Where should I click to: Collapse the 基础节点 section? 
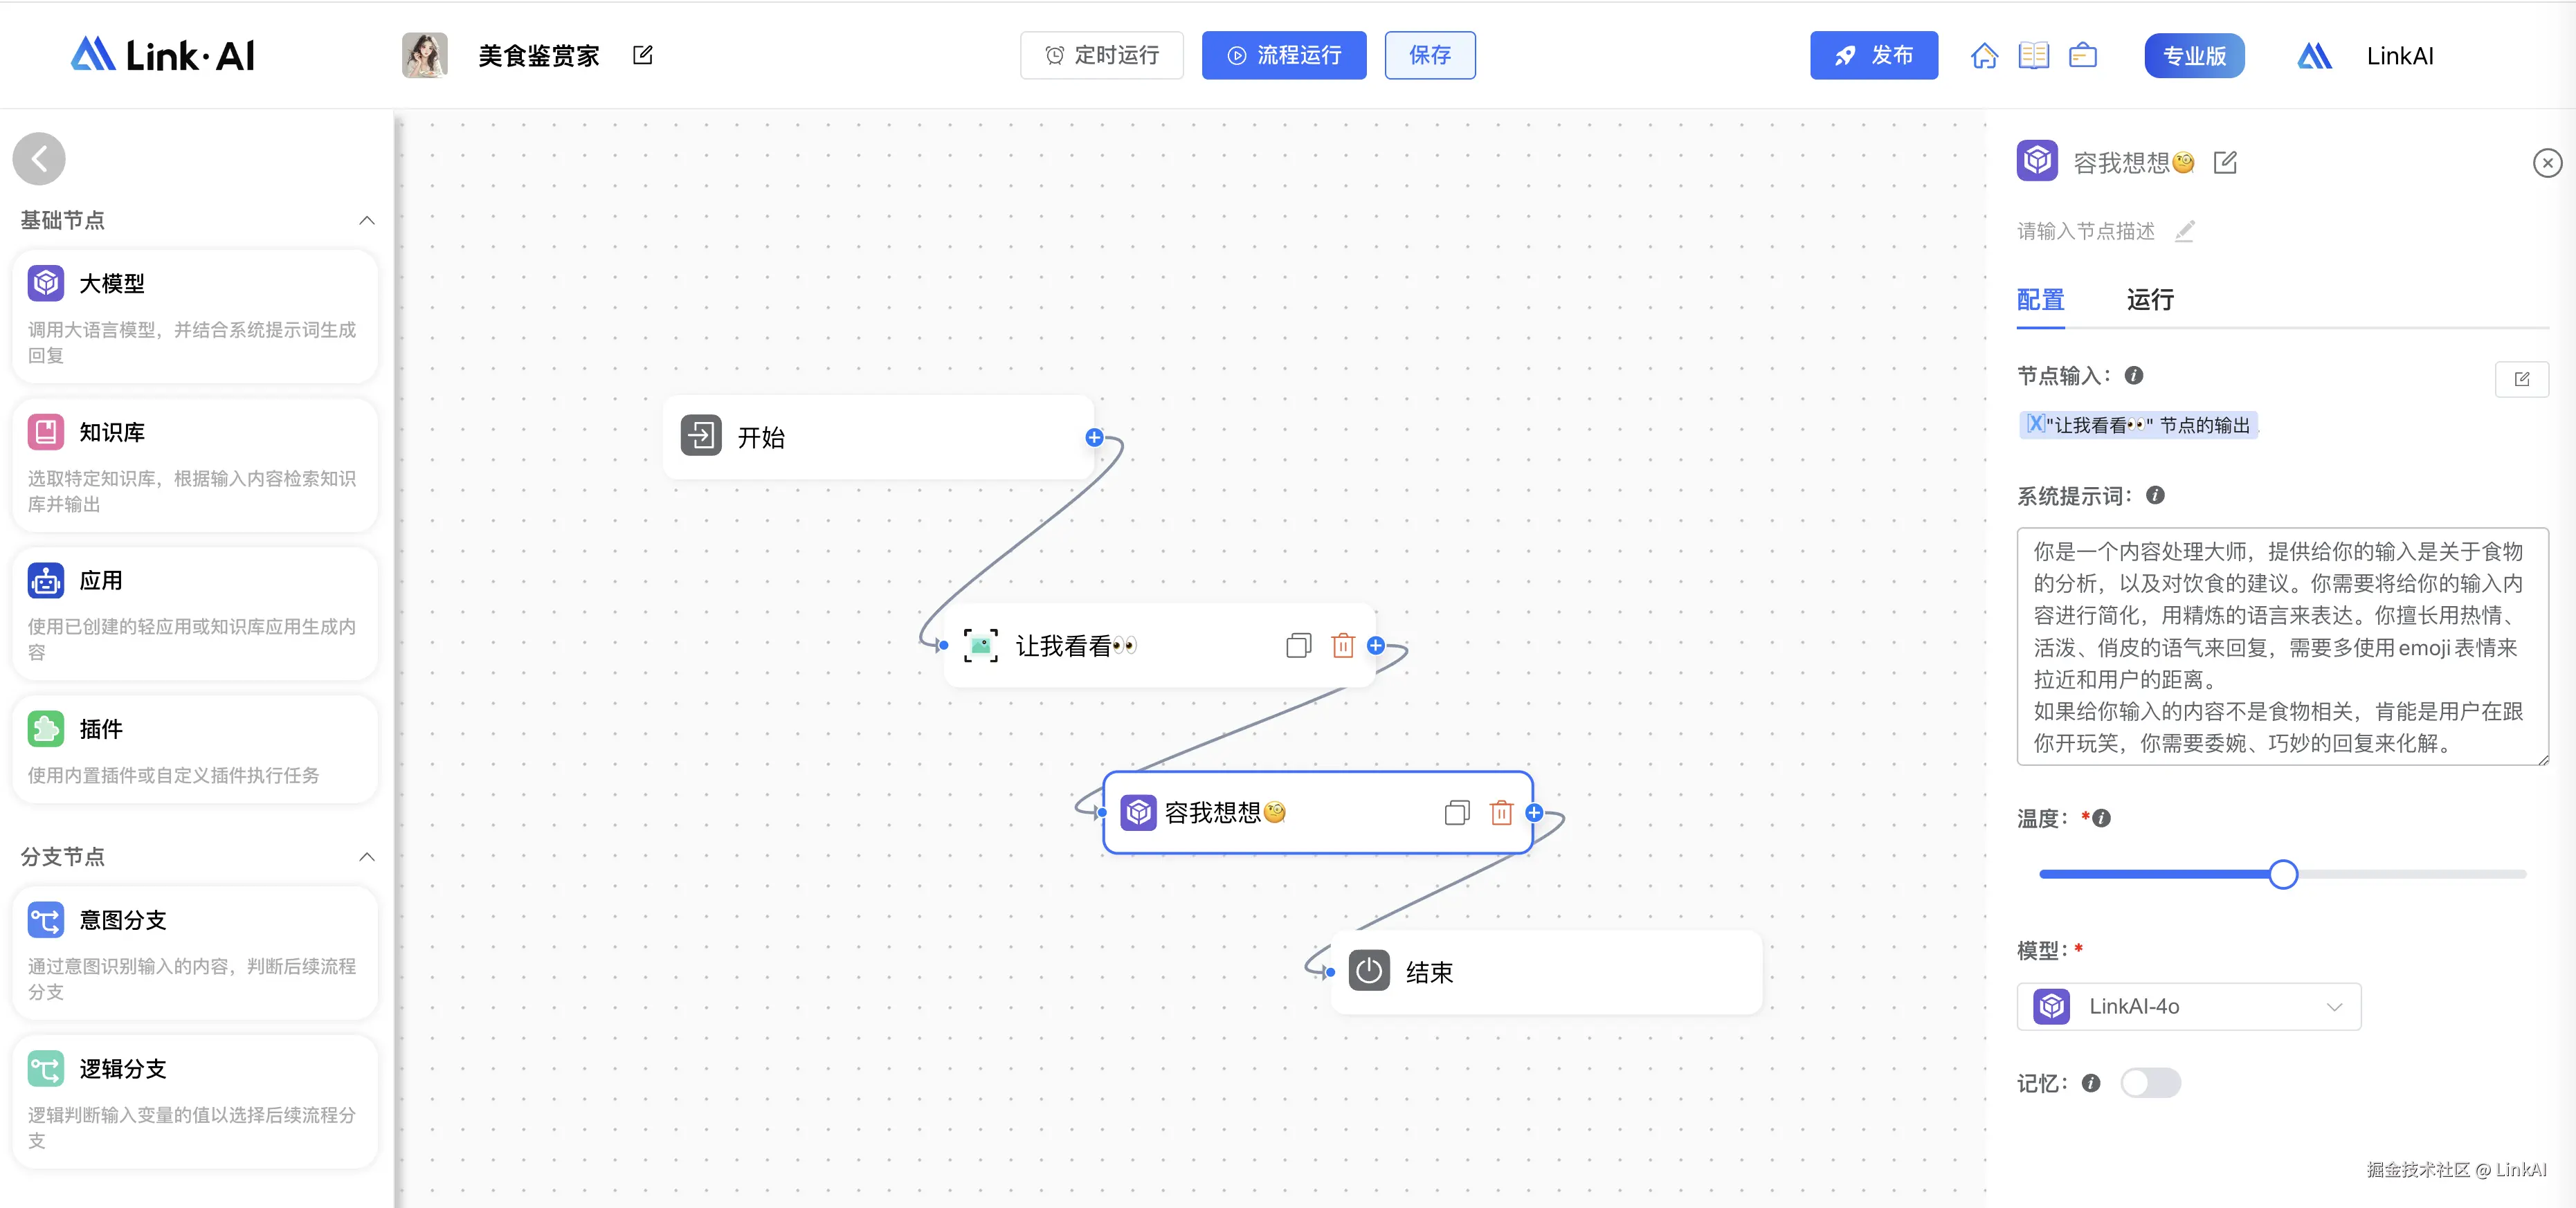(367, 221)
